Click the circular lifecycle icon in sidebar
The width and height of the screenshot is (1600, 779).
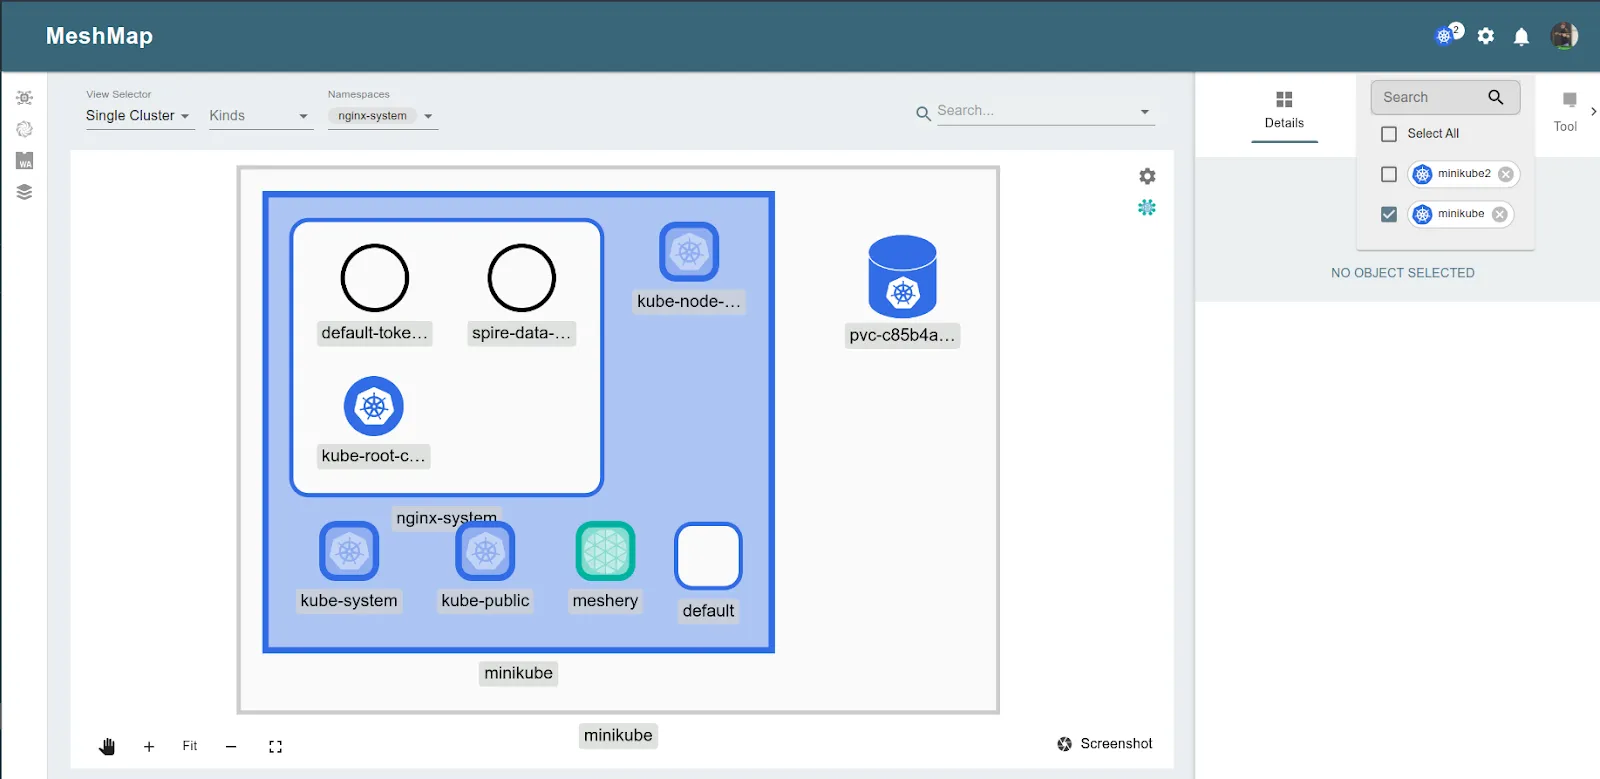pyautogui.click(x=25, y=129)
